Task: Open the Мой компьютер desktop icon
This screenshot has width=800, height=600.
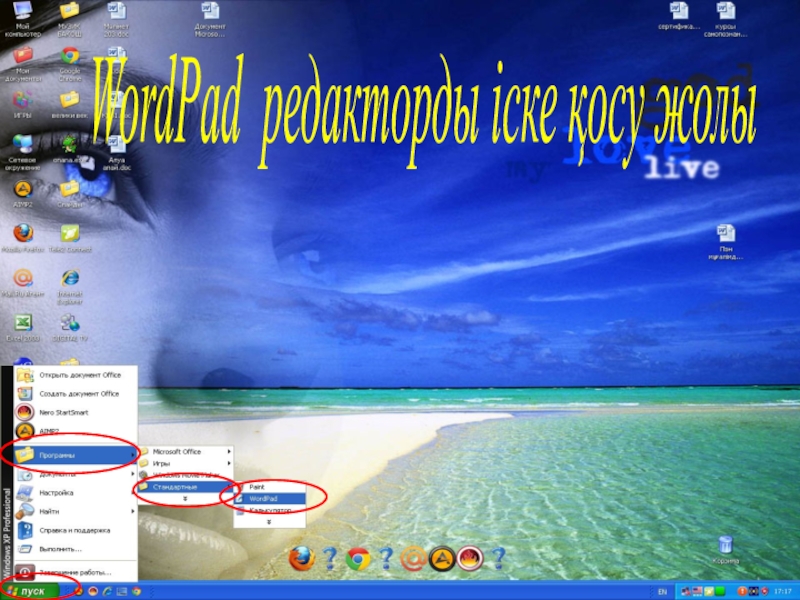Action: 22,19
